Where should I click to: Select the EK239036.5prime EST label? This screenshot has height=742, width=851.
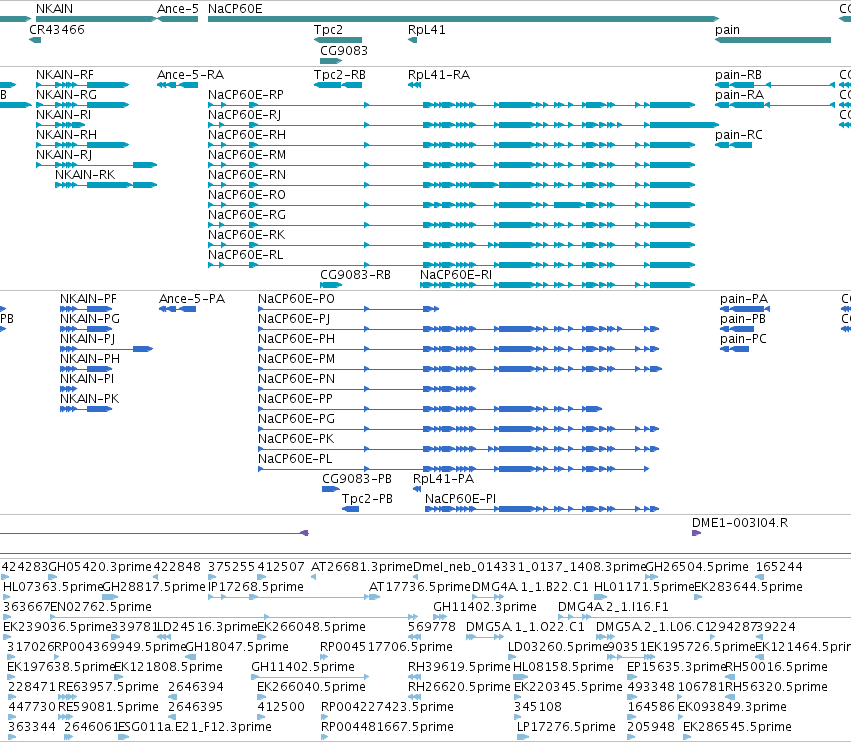57,627
